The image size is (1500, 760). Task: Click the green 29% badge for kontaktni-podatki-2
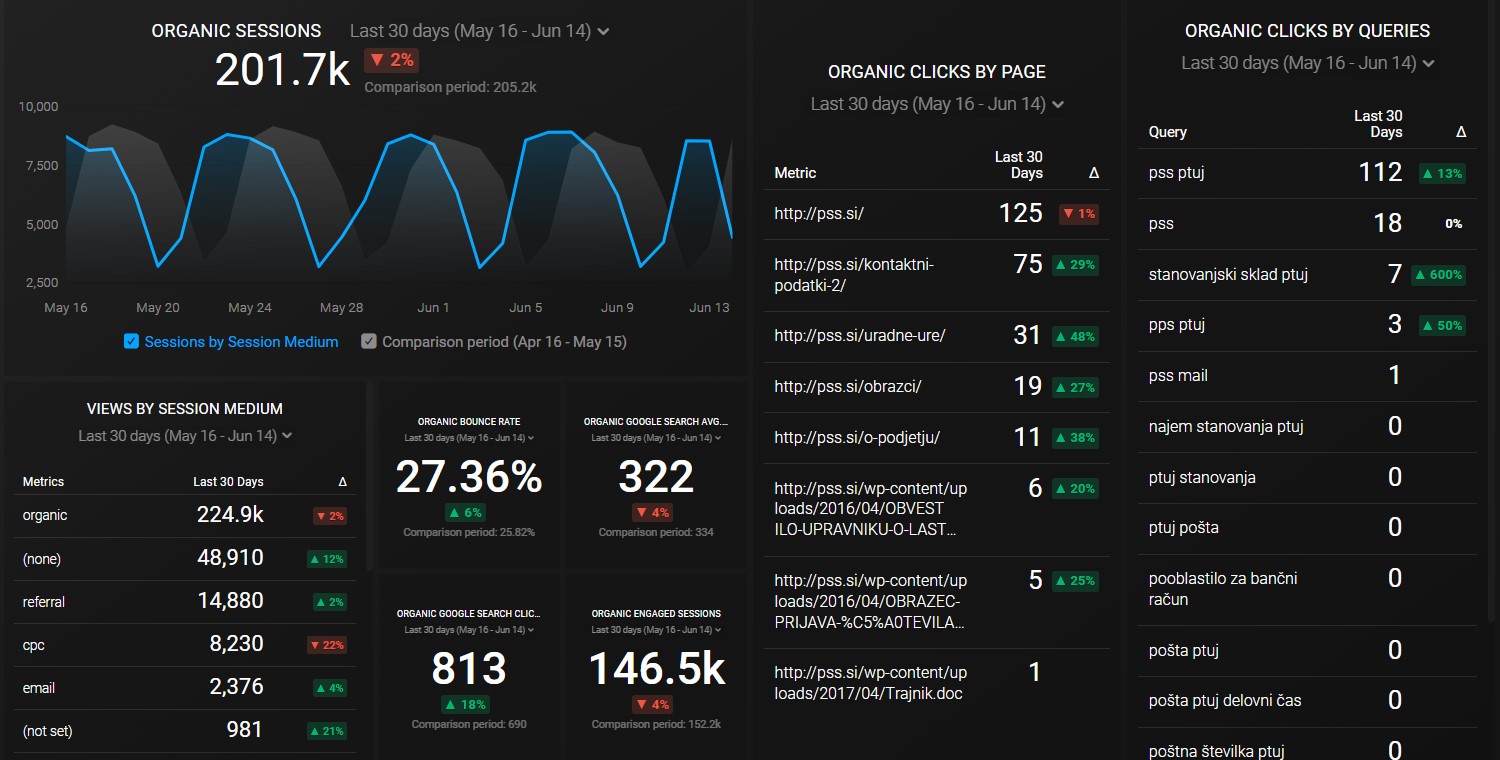[1075, 265]
